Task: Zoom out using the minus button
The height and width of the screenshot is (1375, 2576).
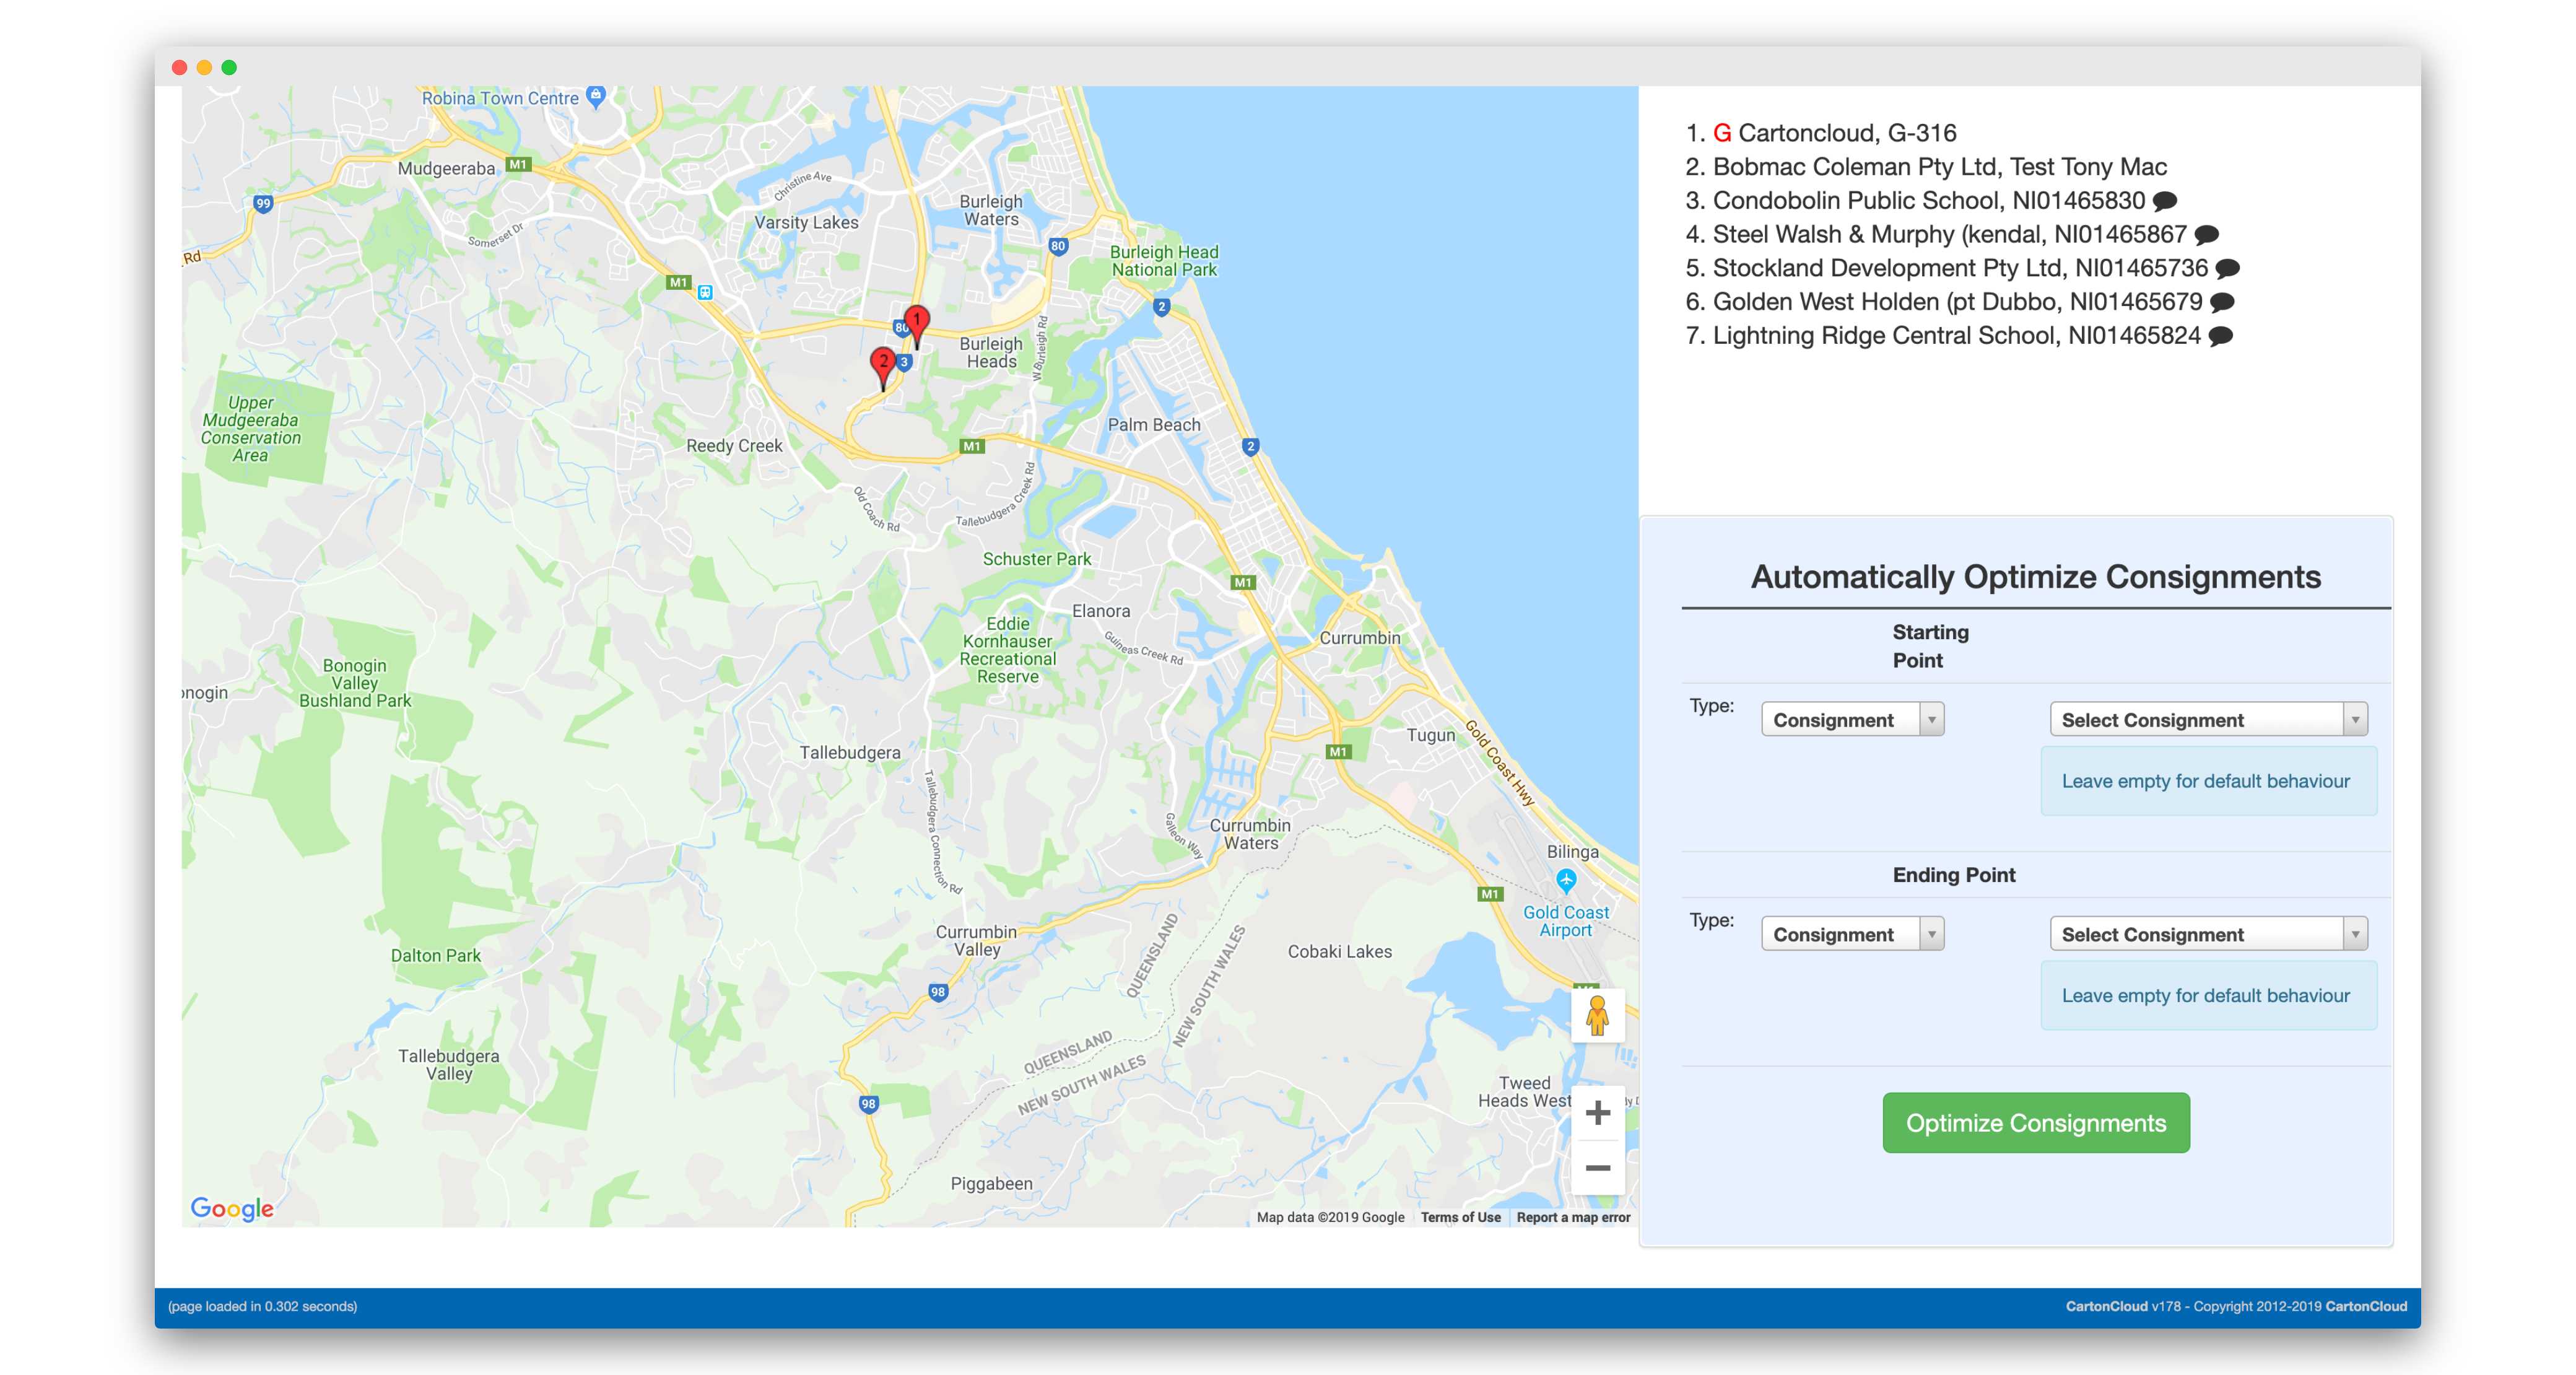Action: click(1597, 1167)
